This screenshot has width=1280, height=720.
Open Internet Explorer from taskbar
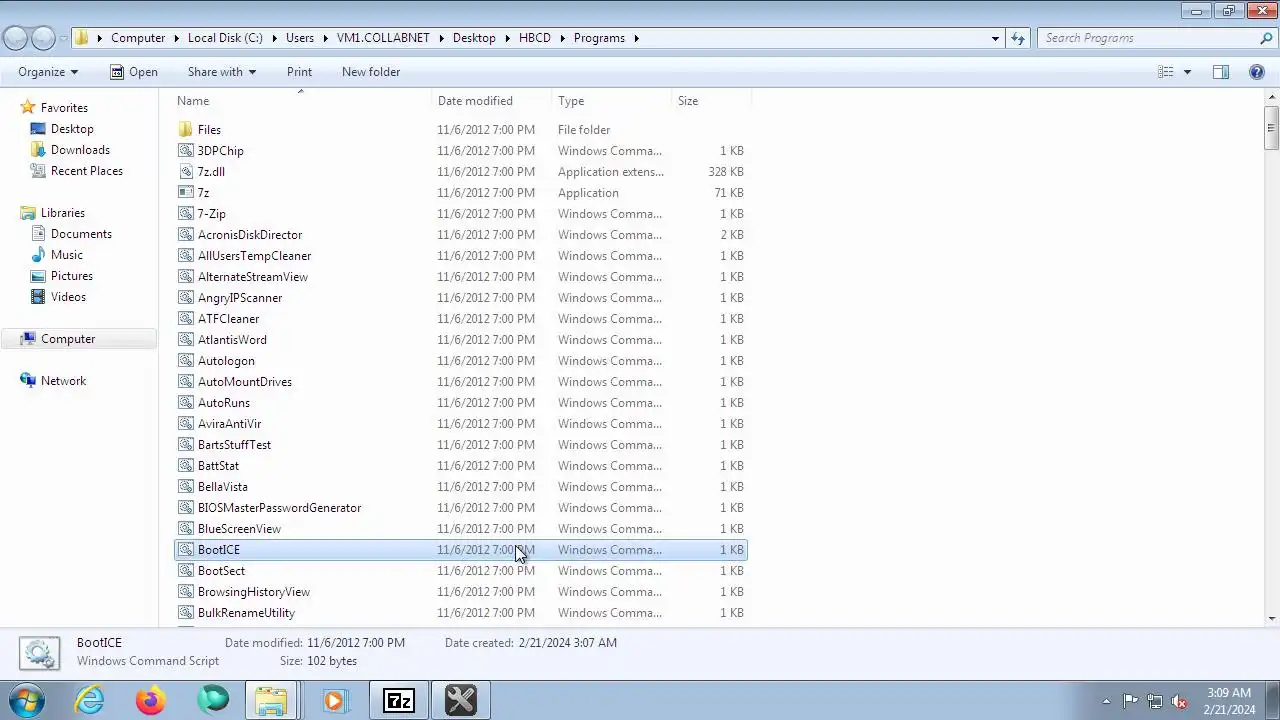(x=90, y=700)
